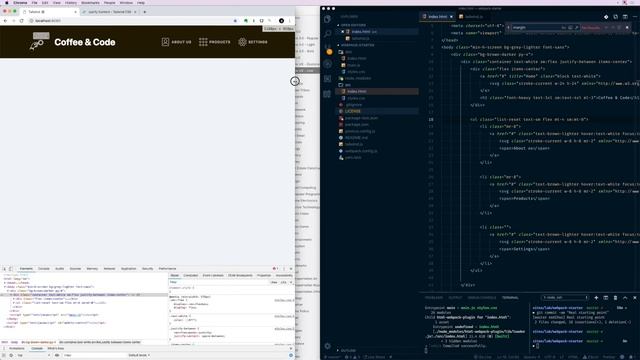Open the macOS History menu

[x=71, y=2]
